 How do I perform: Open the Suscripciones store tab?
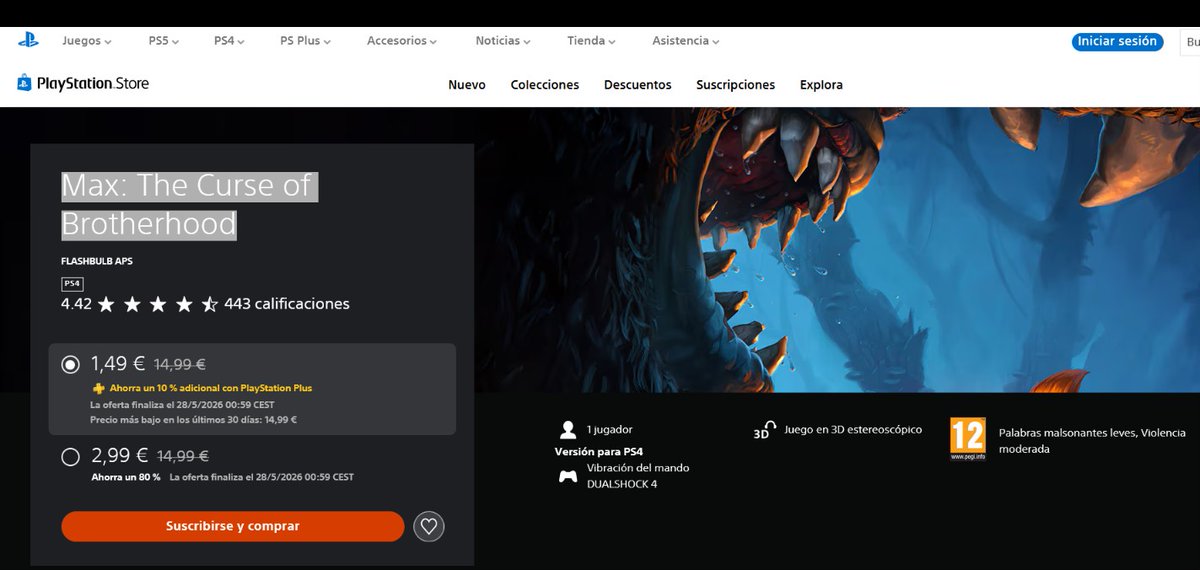pyautogui.click(x=736, y=85)
